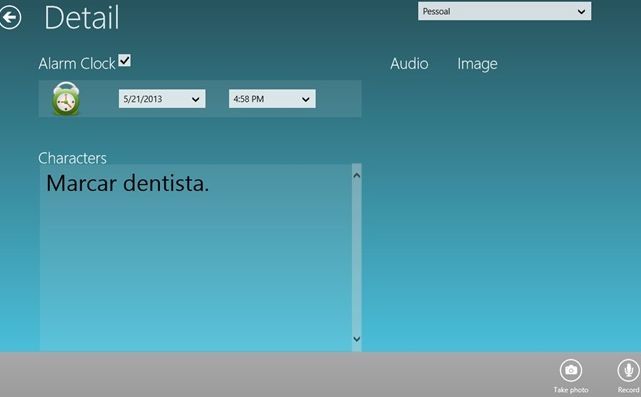This screenshot has height=397, width=641.
Task: Open the Pessoal category dropdown
Action: click(504, 11)
